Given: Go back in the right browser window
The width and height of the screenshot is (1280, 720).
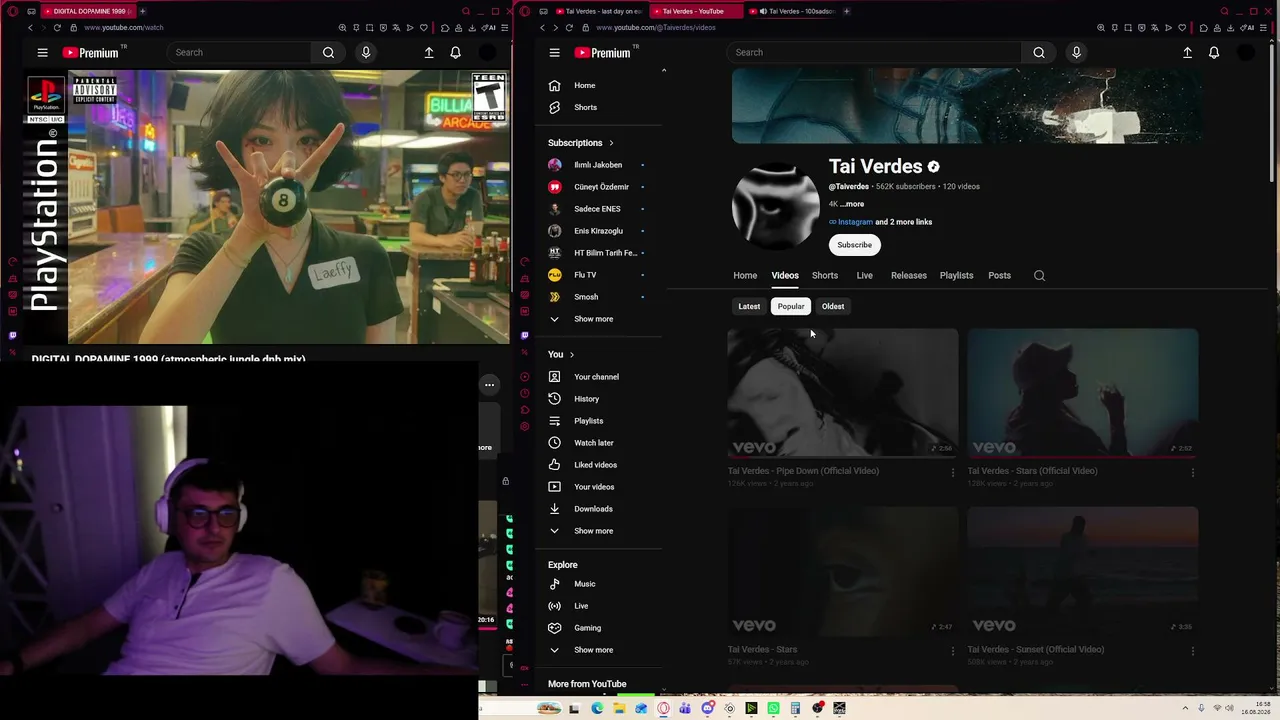Looking at the screenshot, I should tap(545, 28).
